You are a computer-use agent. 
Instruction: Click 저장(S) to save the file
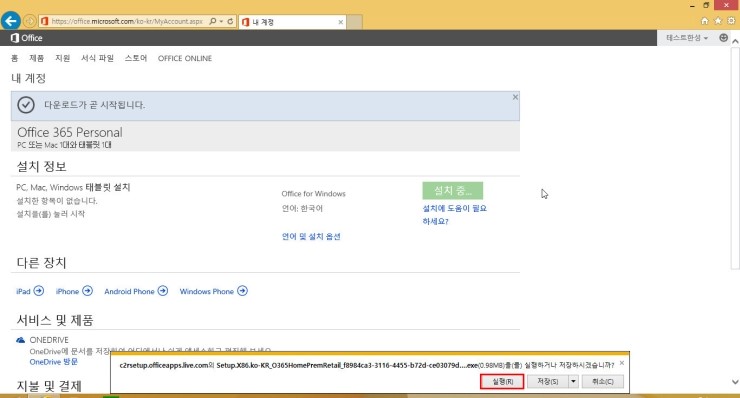point(547,381)
